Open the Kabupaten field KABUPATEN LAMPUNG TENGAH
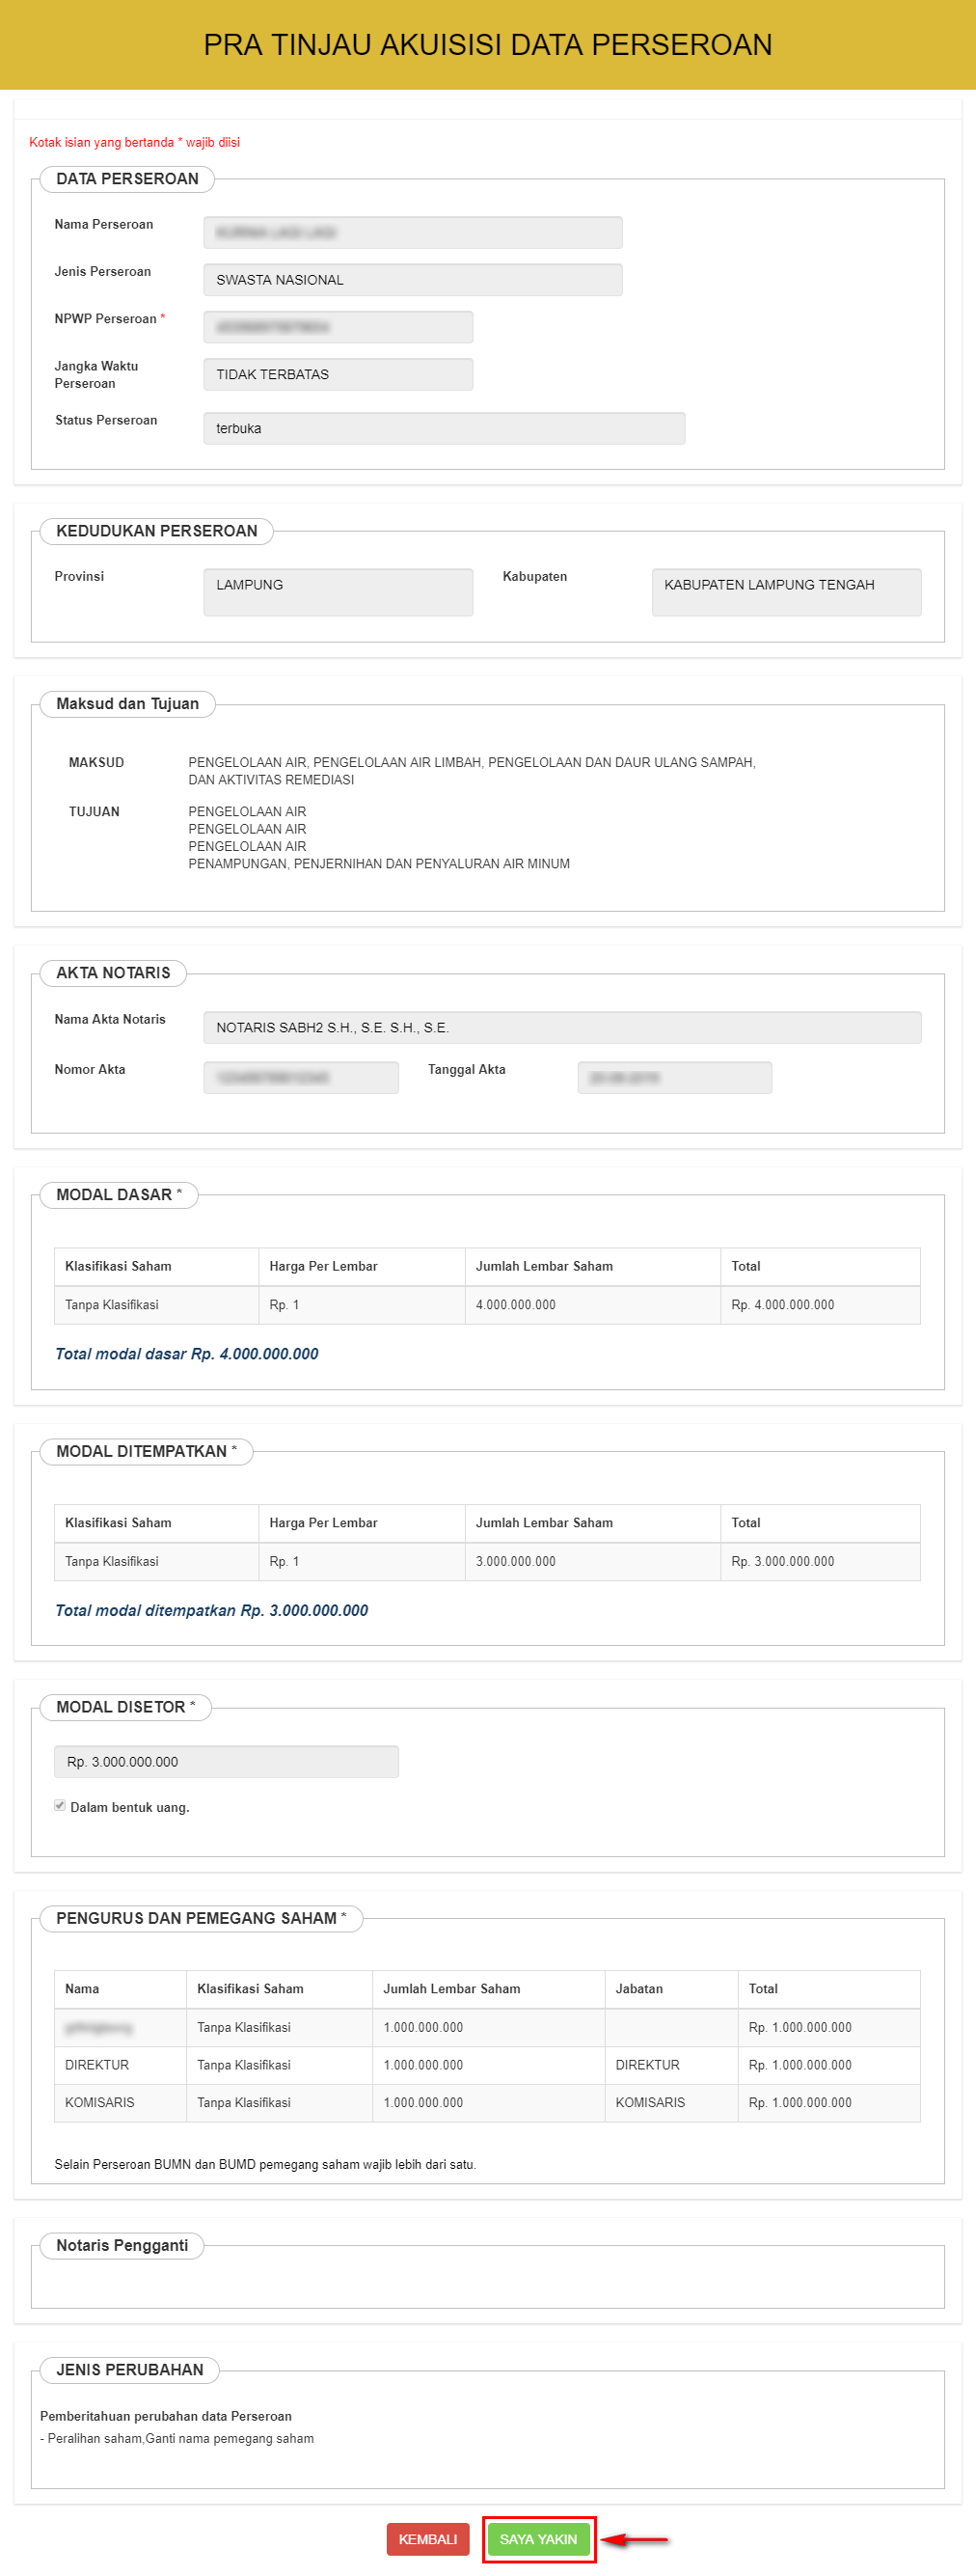The height and width of the screenshot is (2576, 976). (x=785, y=592)
